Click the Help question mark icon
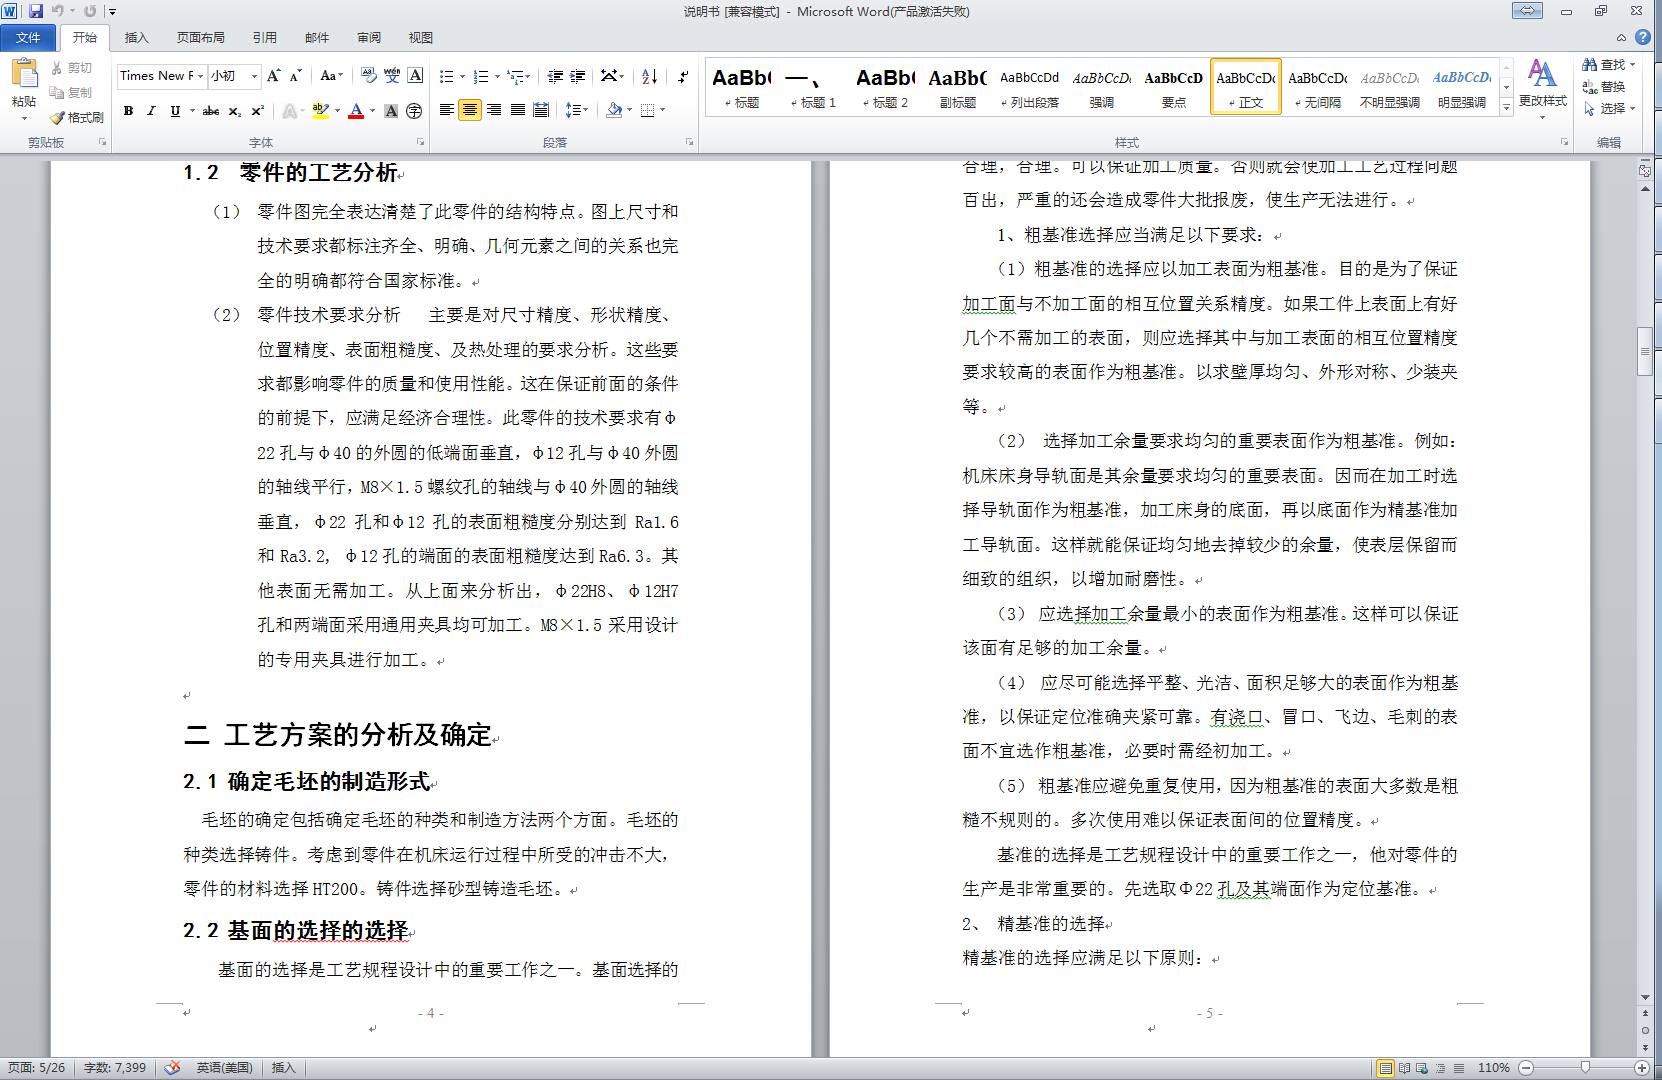This screenshot has width=1662, height=1080. tap(1643, 37)
